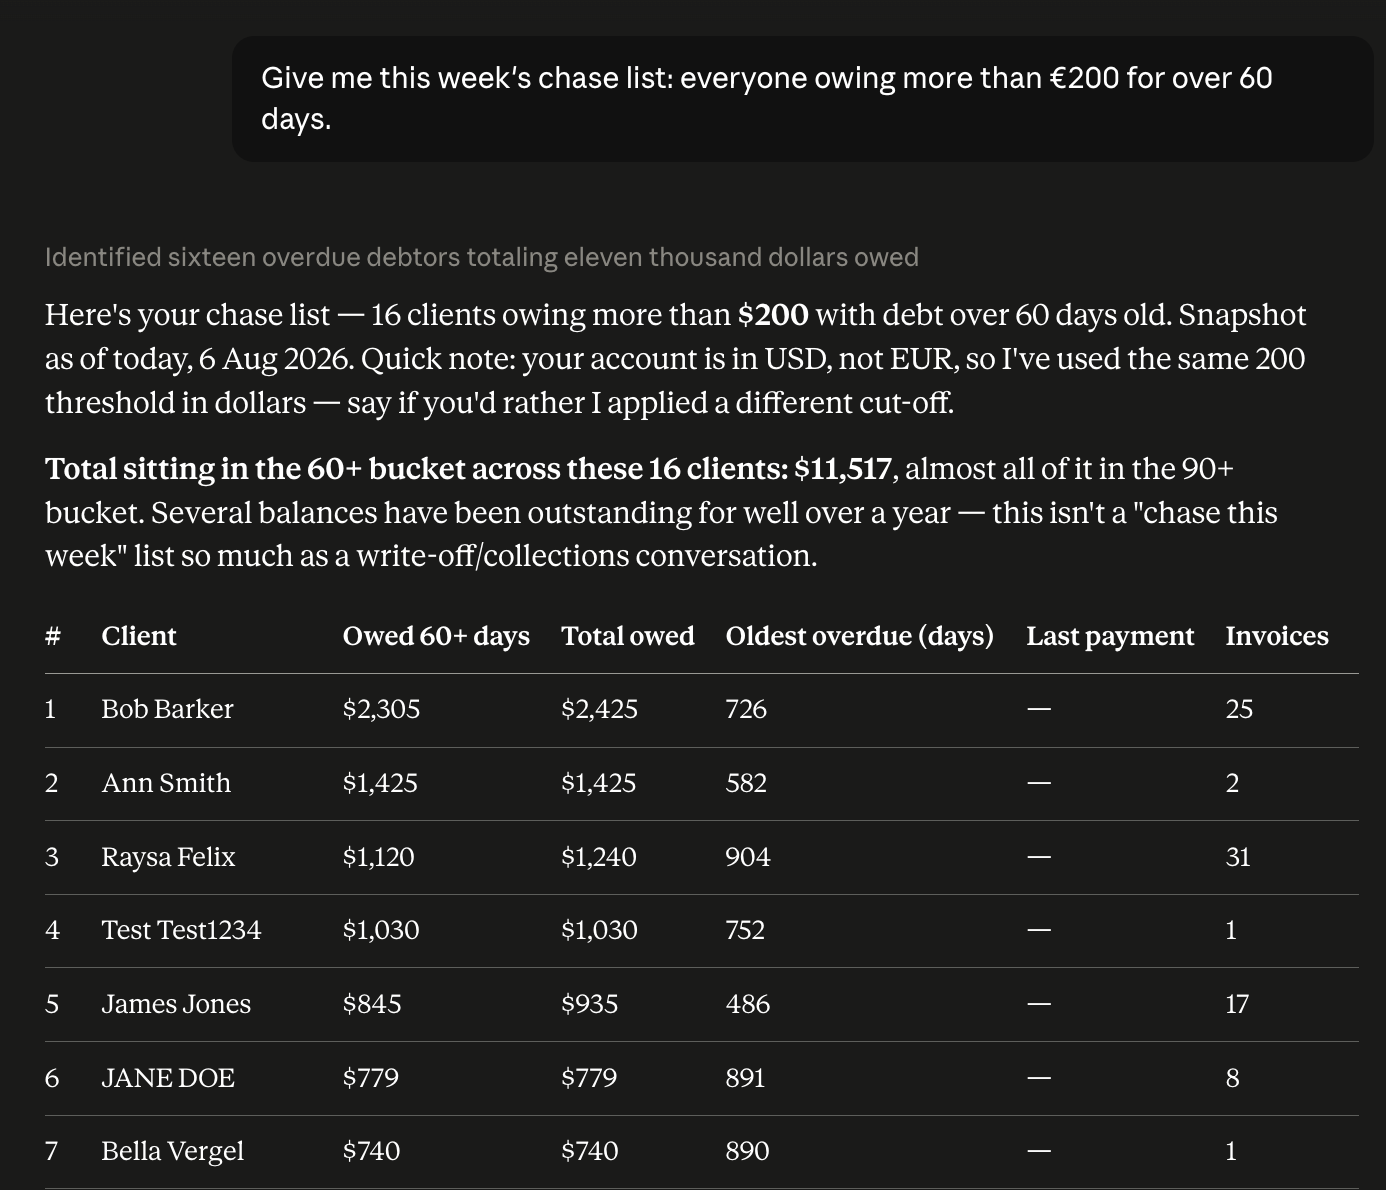This screenshot has width=1386, height=1190.
Task: Click the Ann Smith client name
Action: (166, 783)
